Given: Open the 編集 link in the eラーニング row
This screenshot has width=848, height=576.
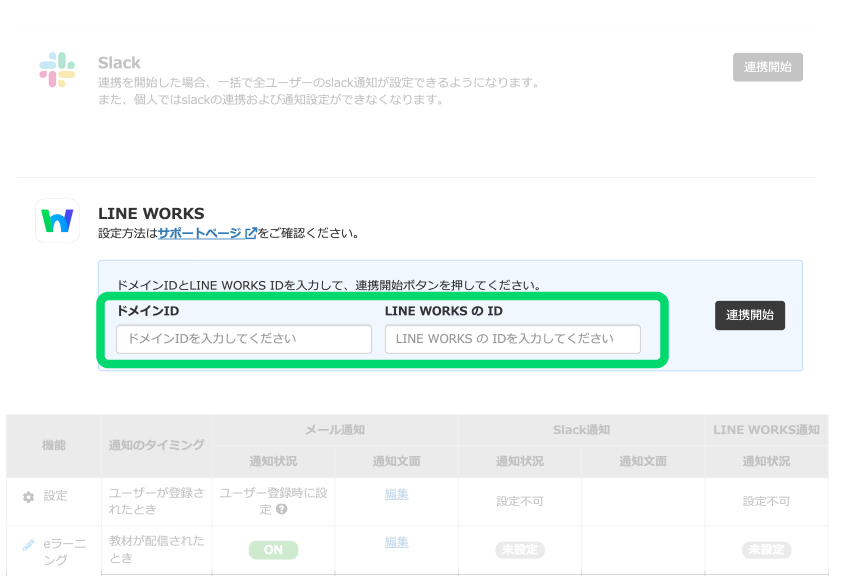Looking at the screenshot, I should tap(397, 542).
